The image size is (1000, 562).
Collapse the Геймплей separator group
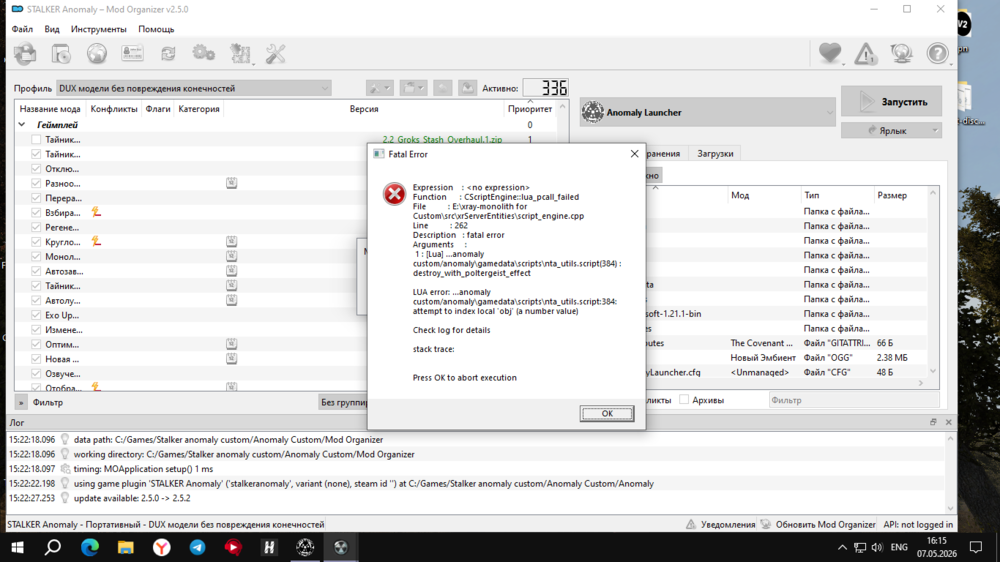(x=22, y=125)
